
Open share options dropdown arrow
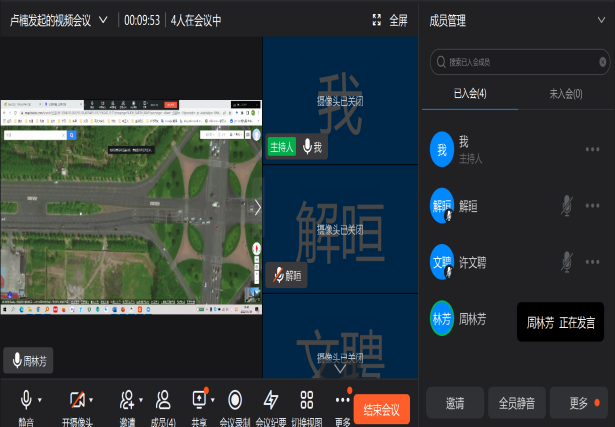click(213, 400)
